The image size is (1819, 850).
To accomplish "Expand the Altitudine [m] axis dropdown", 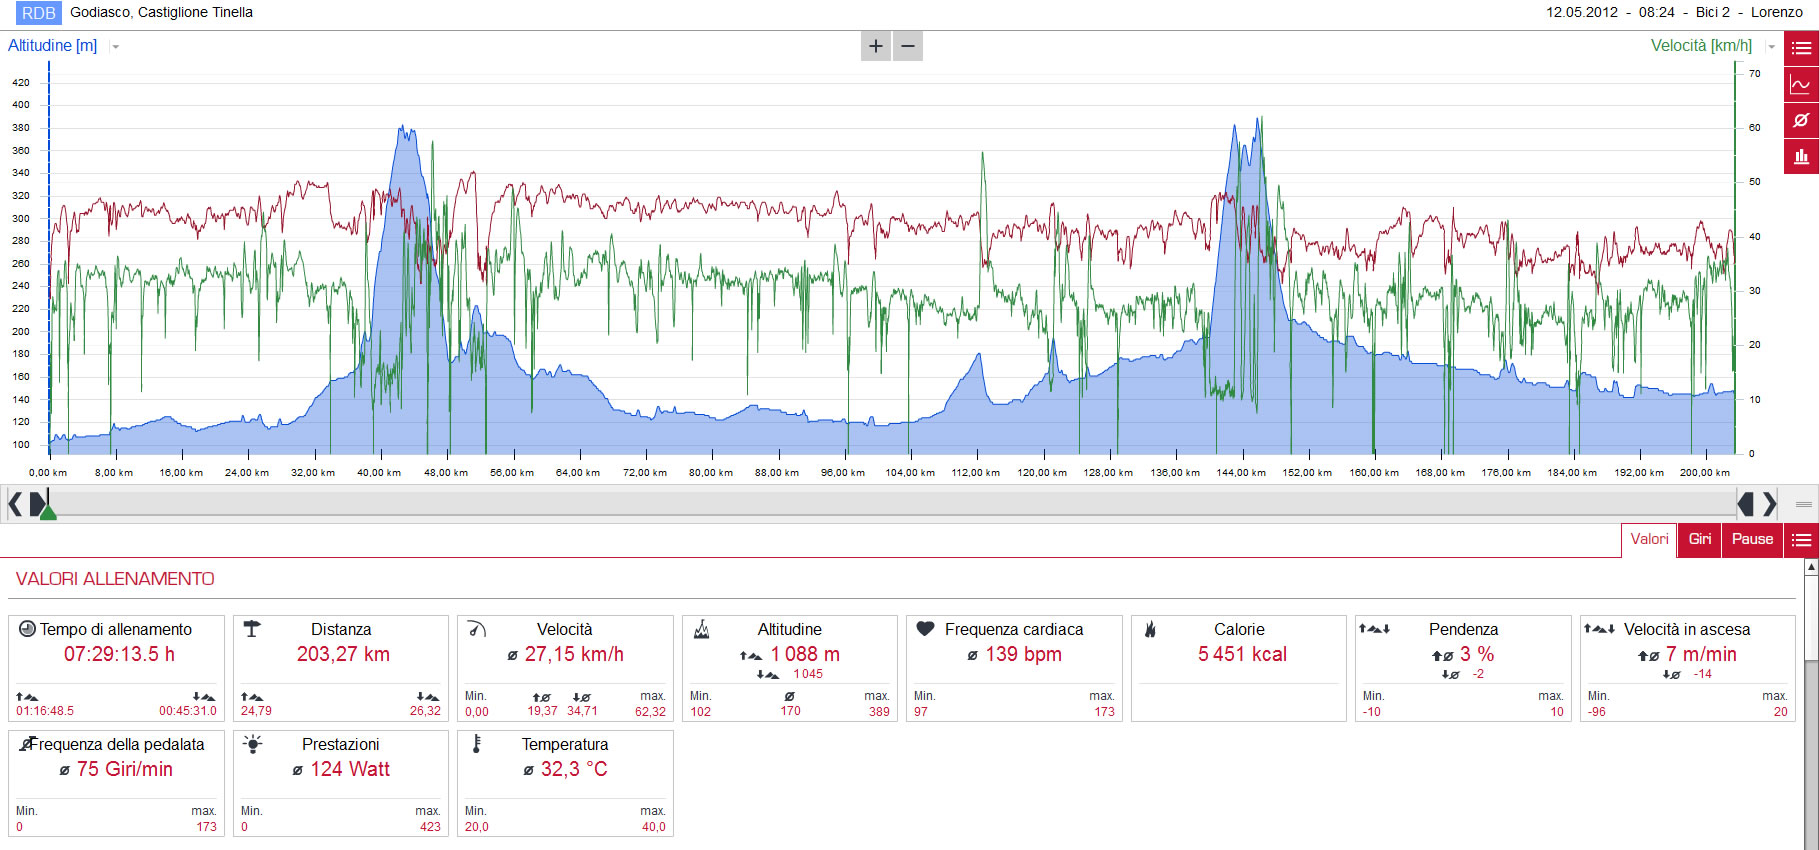I will coord(115,47).
